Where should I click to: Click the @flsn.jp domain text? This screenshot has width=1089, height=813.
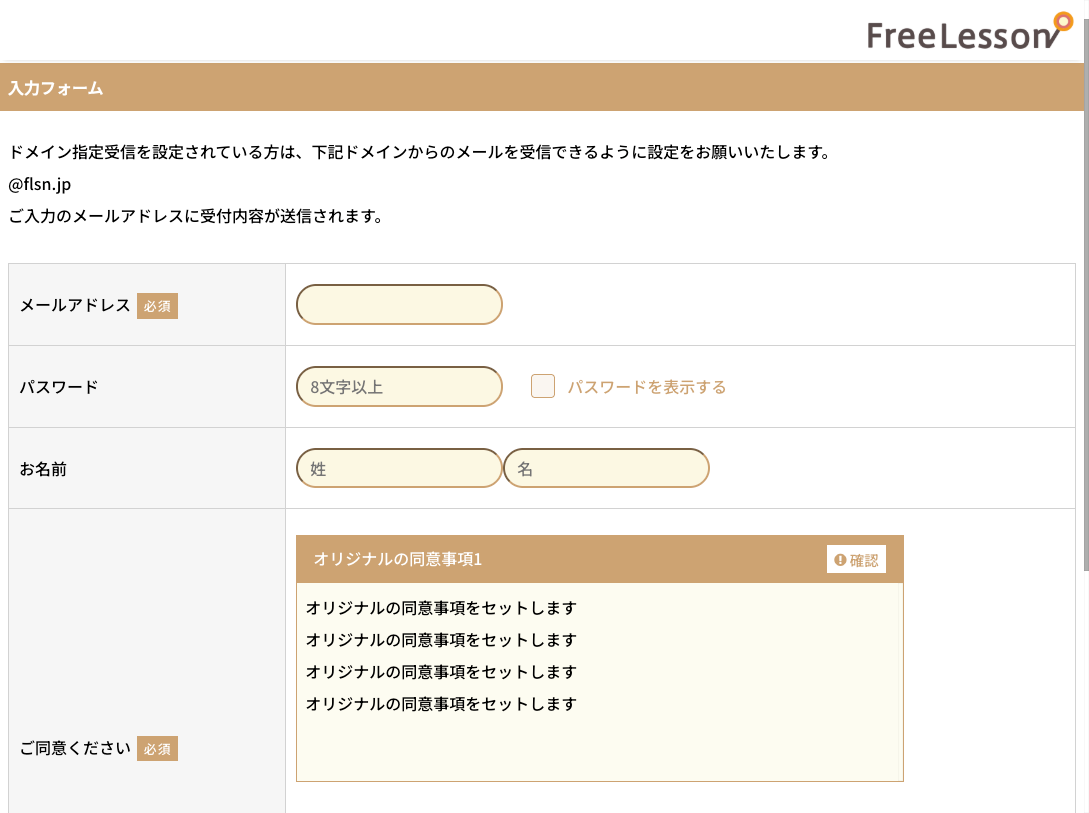40,184
